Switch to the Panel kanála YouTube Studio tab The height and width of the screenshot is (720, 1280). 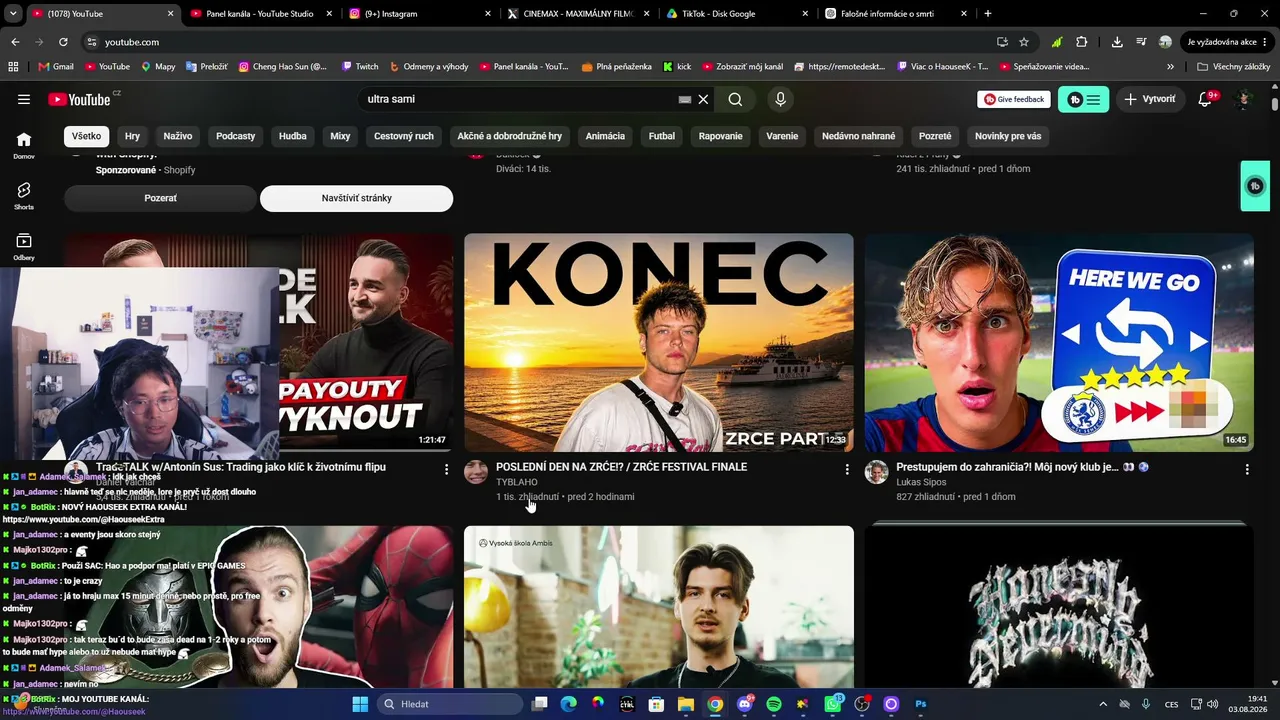point(259,14)
